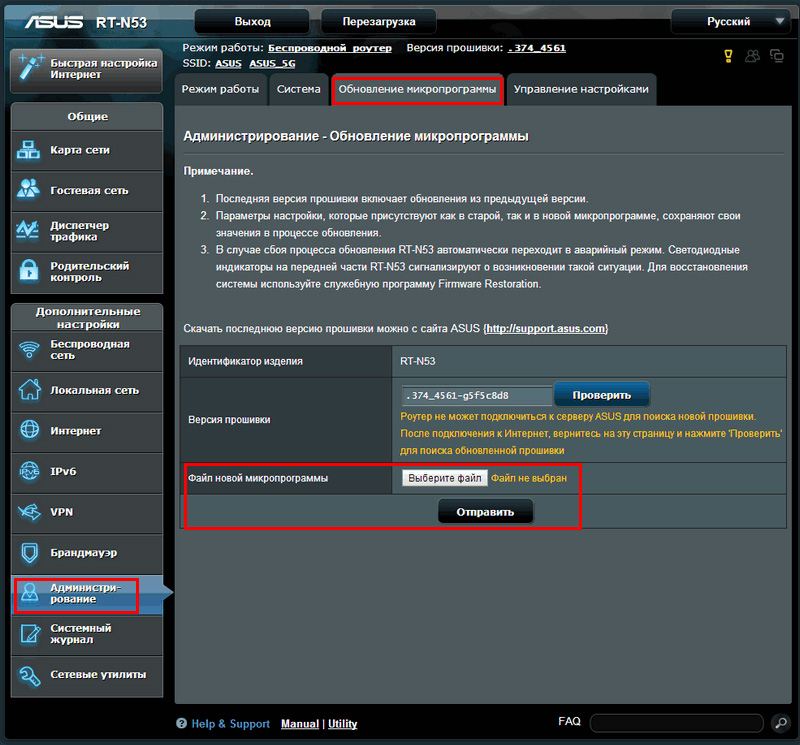Click the System Log notepad icon
The width and height of the screenshot is (800, 745).
coord(30,634)
